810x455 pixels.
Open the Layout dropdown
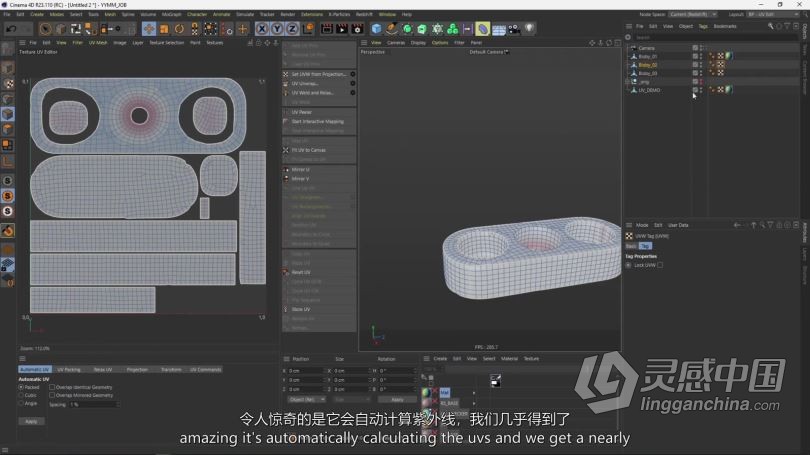coord(772,14)
